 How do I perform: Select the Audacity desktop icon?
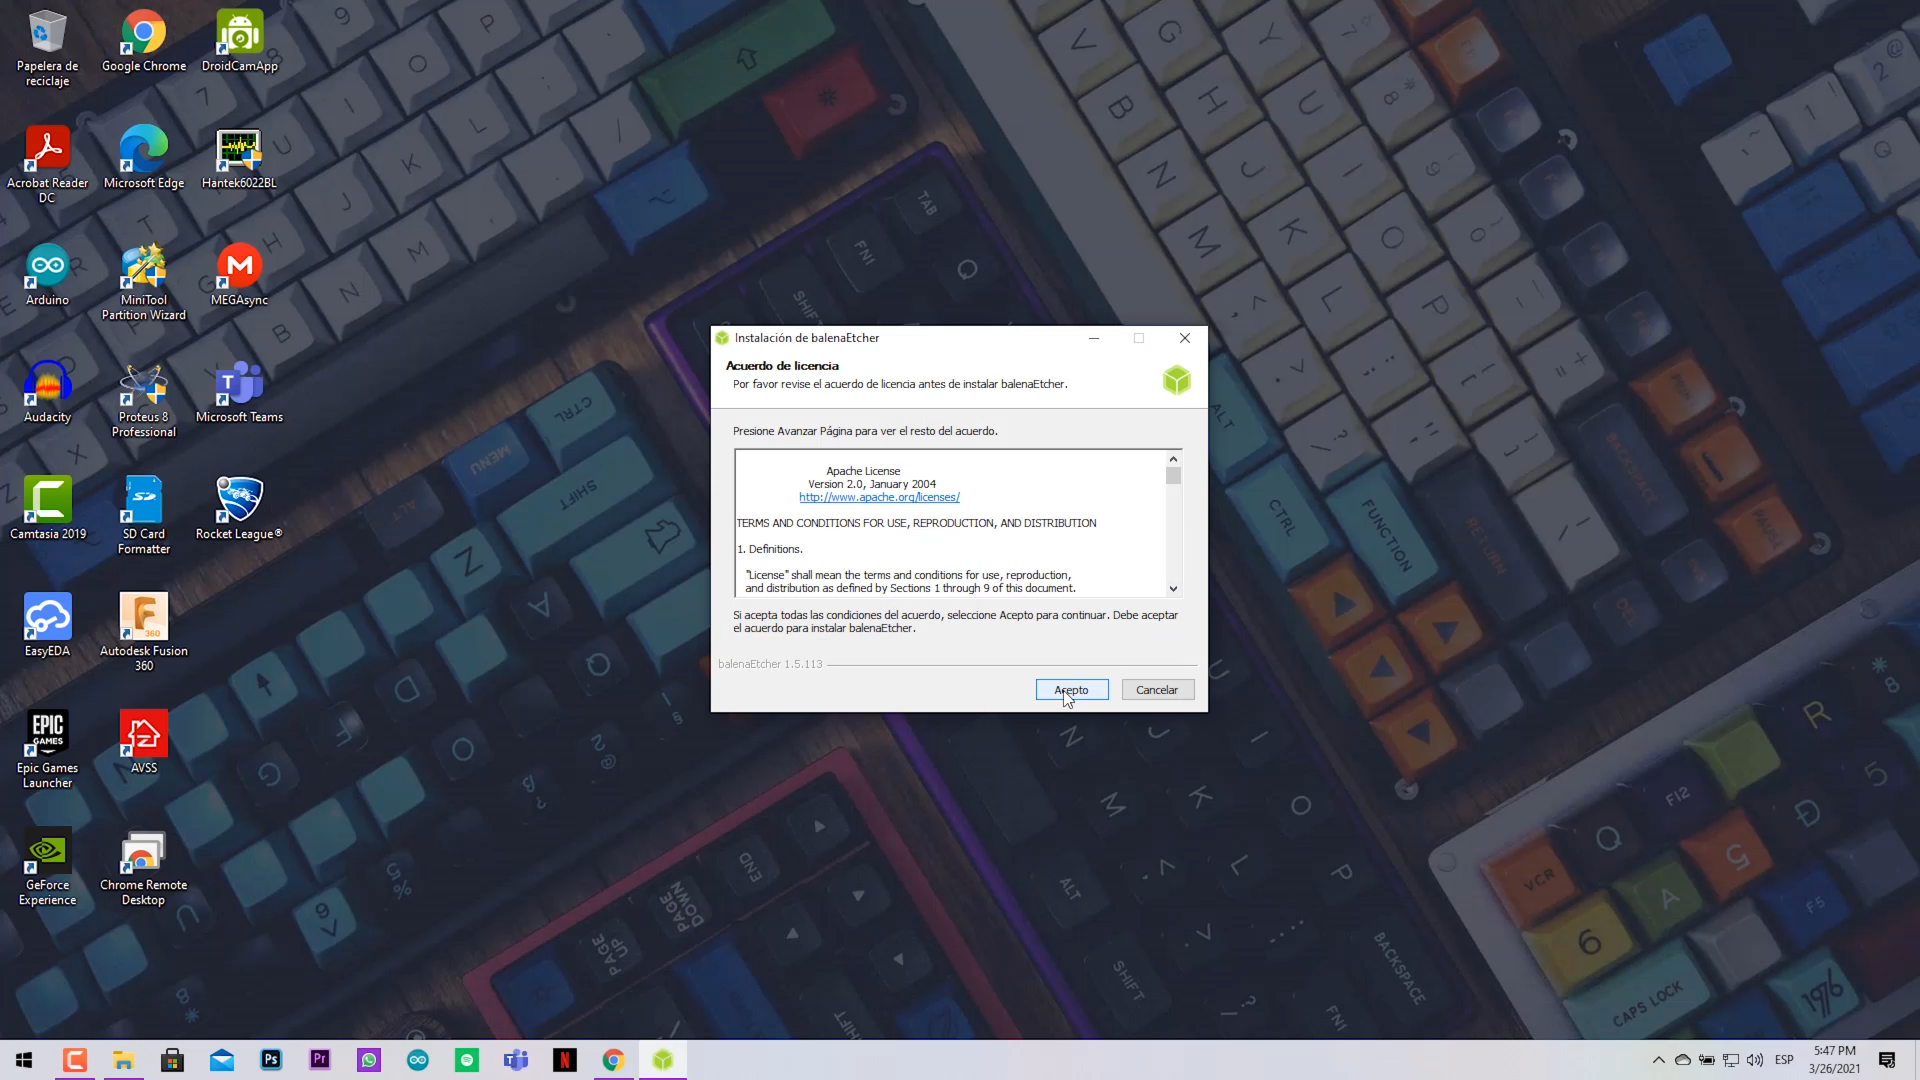[47, 391]
